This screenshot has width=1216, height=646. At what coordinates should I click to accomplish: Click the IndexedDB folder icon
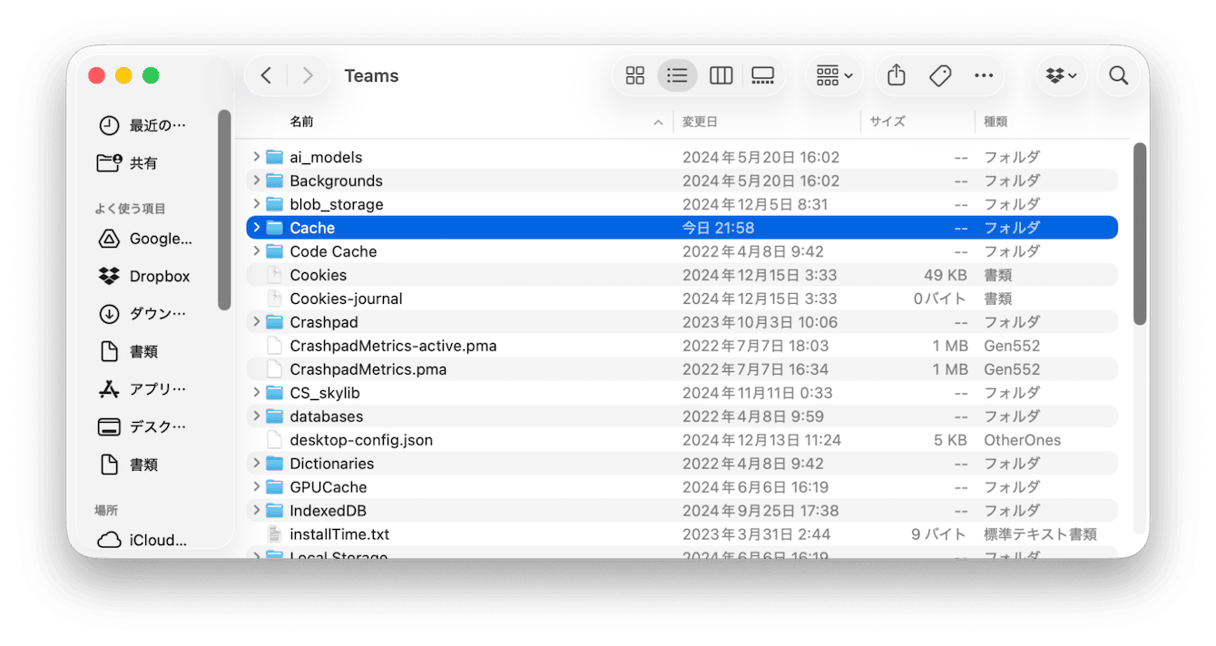(x=275, y=510)
